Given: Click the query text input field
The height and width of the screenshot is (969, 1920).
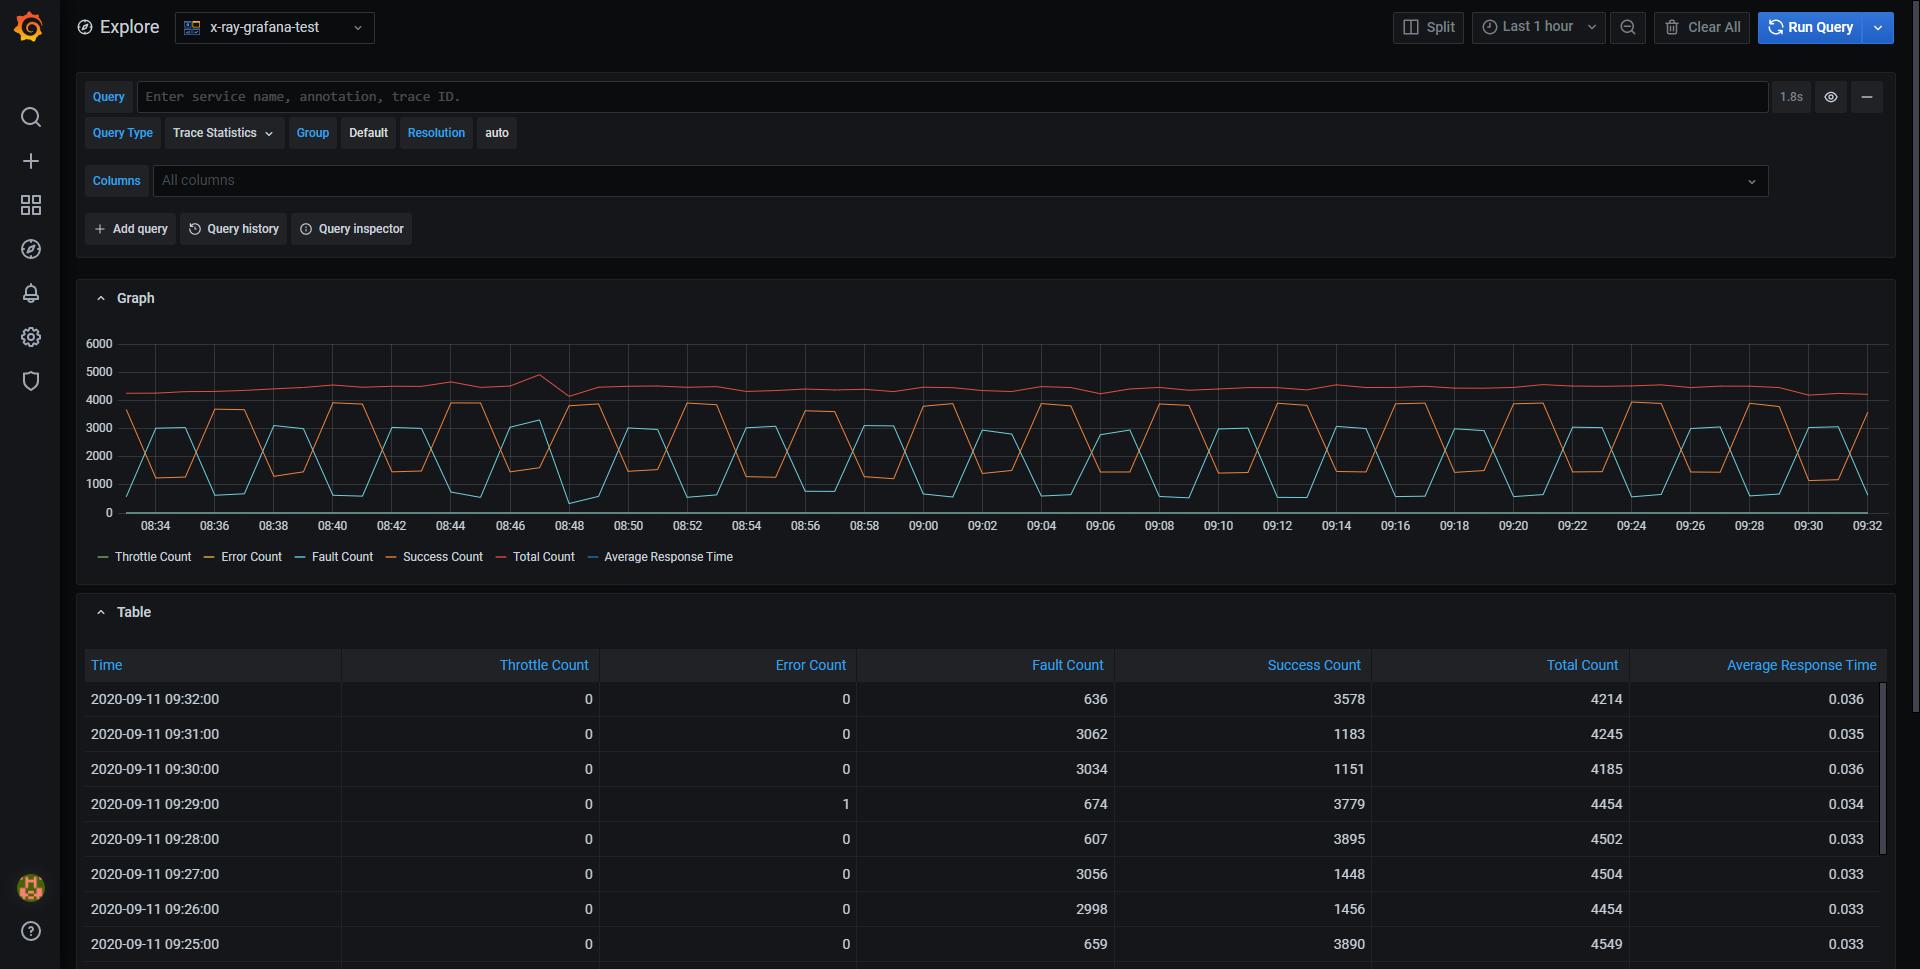Looking at the screenshot, I should 950,97.
